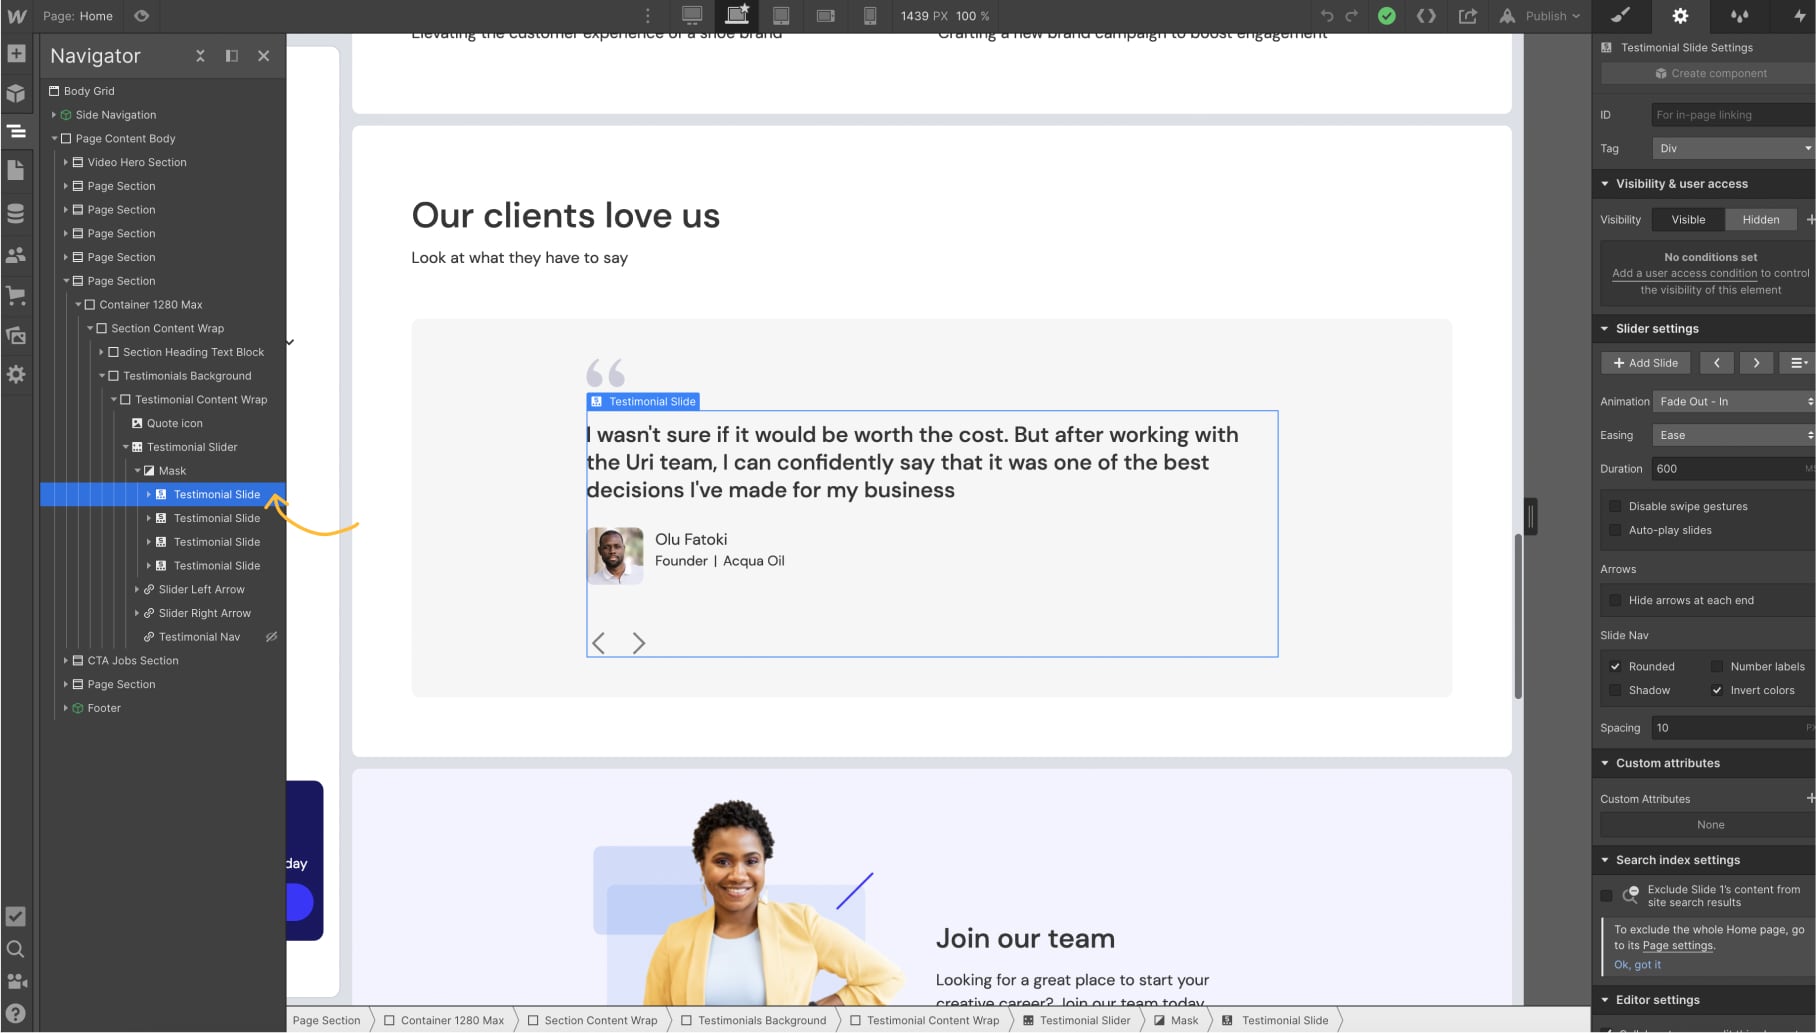Select tablet breakpoint icon

click(x=782, y=16)
